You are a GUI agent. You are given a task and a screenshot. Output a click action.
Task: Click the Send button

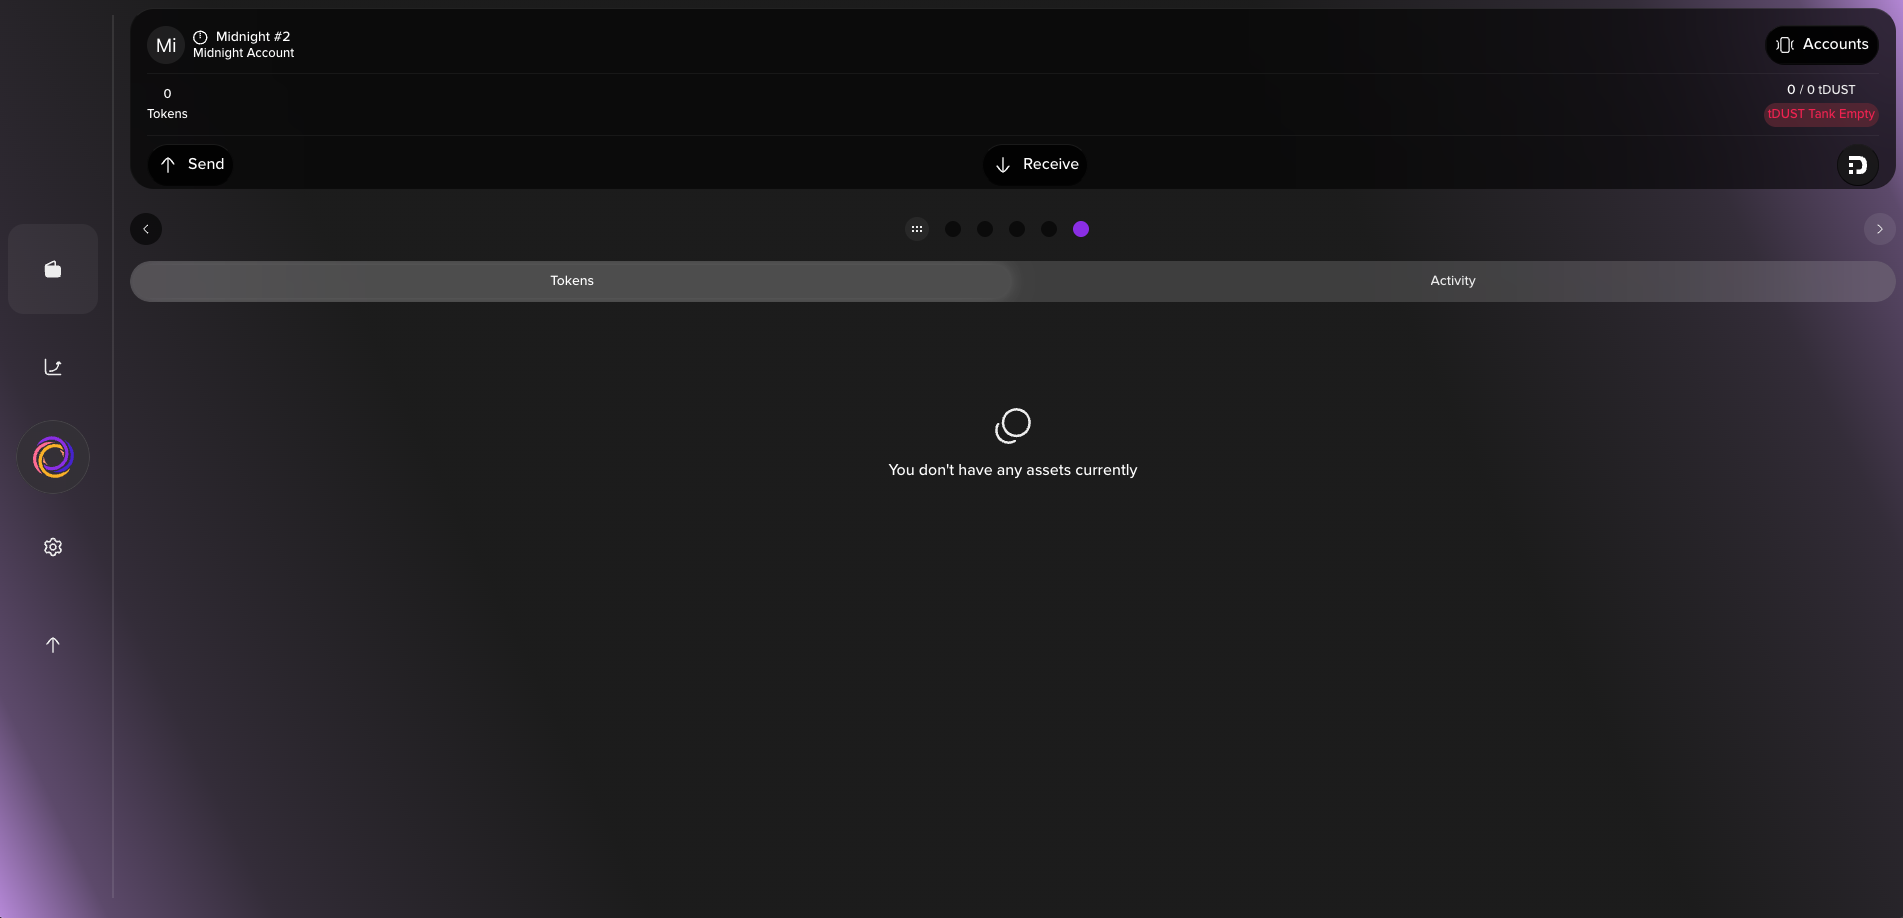(191, 165)
